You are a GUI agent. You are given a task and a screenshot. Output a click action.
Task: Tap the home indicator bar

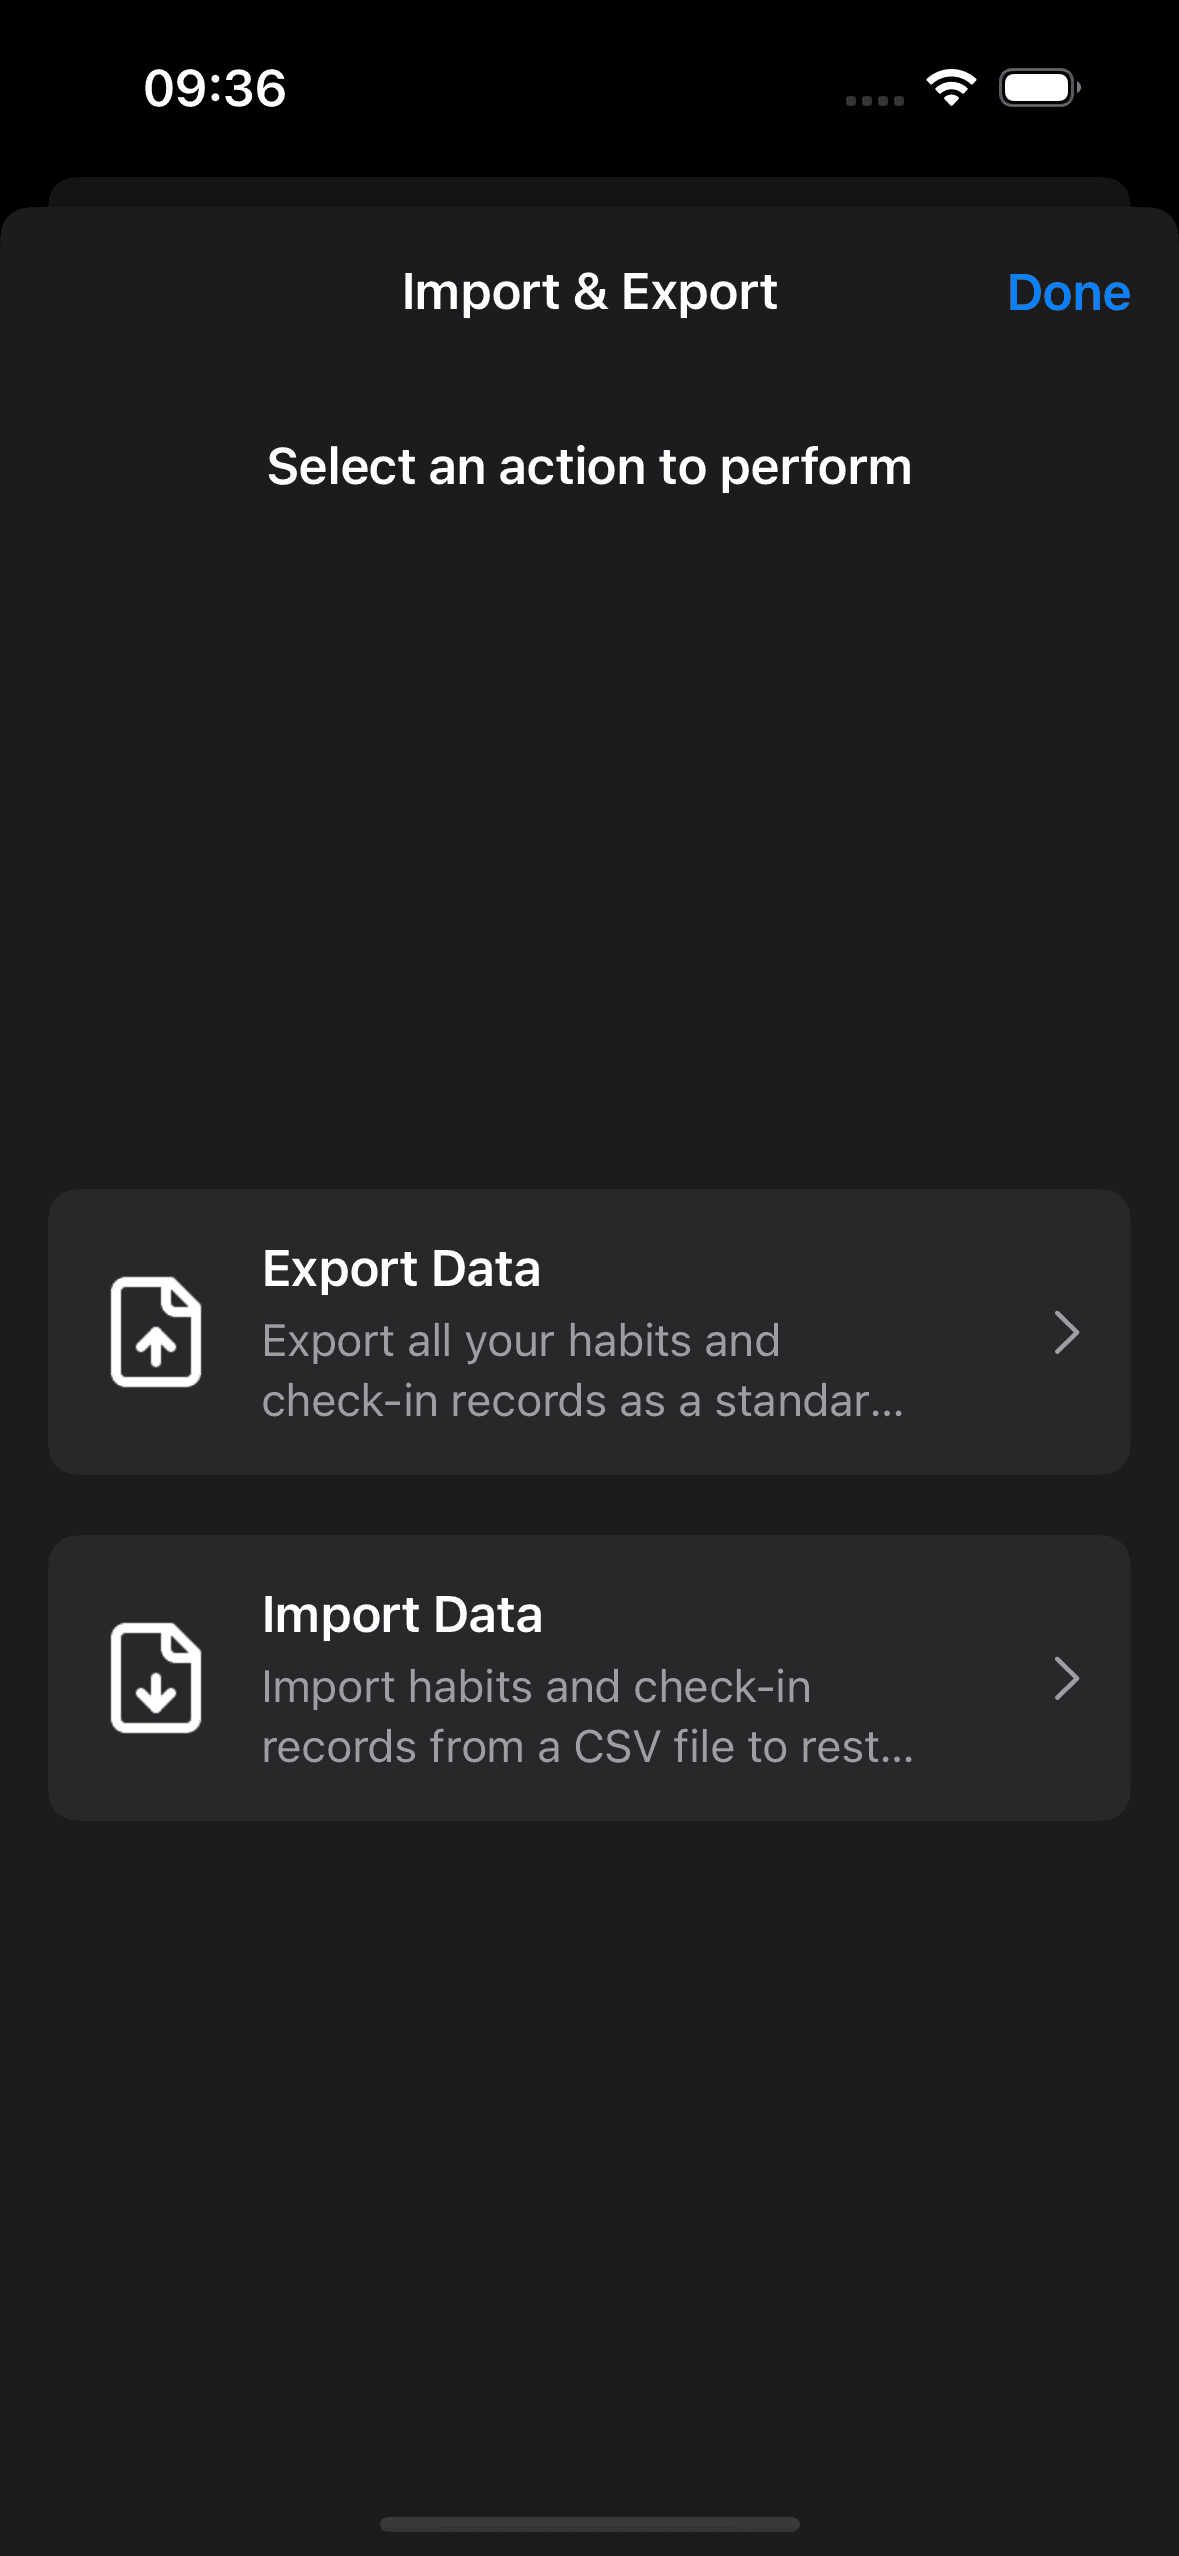(589, 2524)
